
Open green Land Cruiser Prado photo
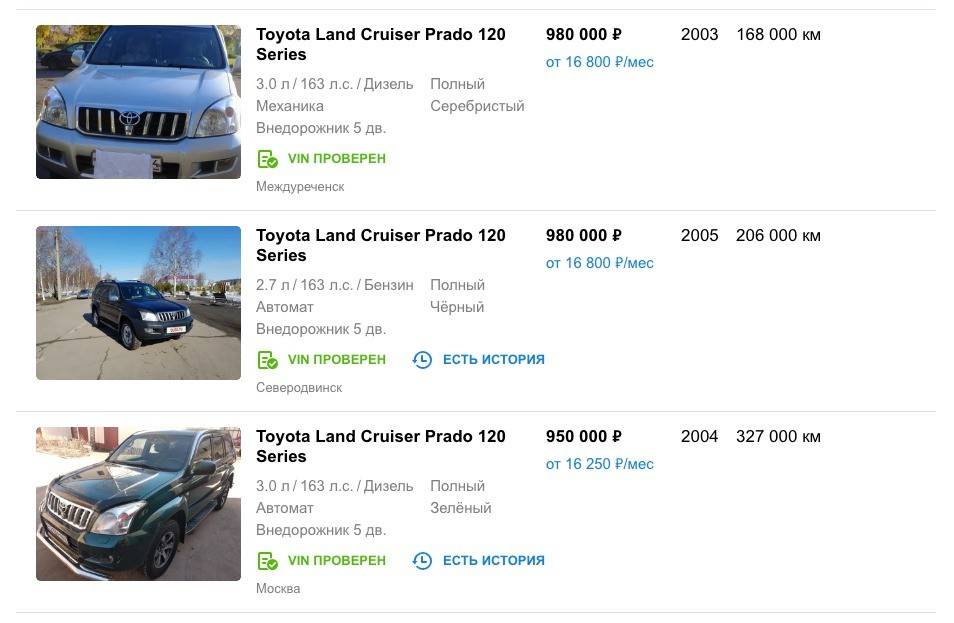pos(138,504)
